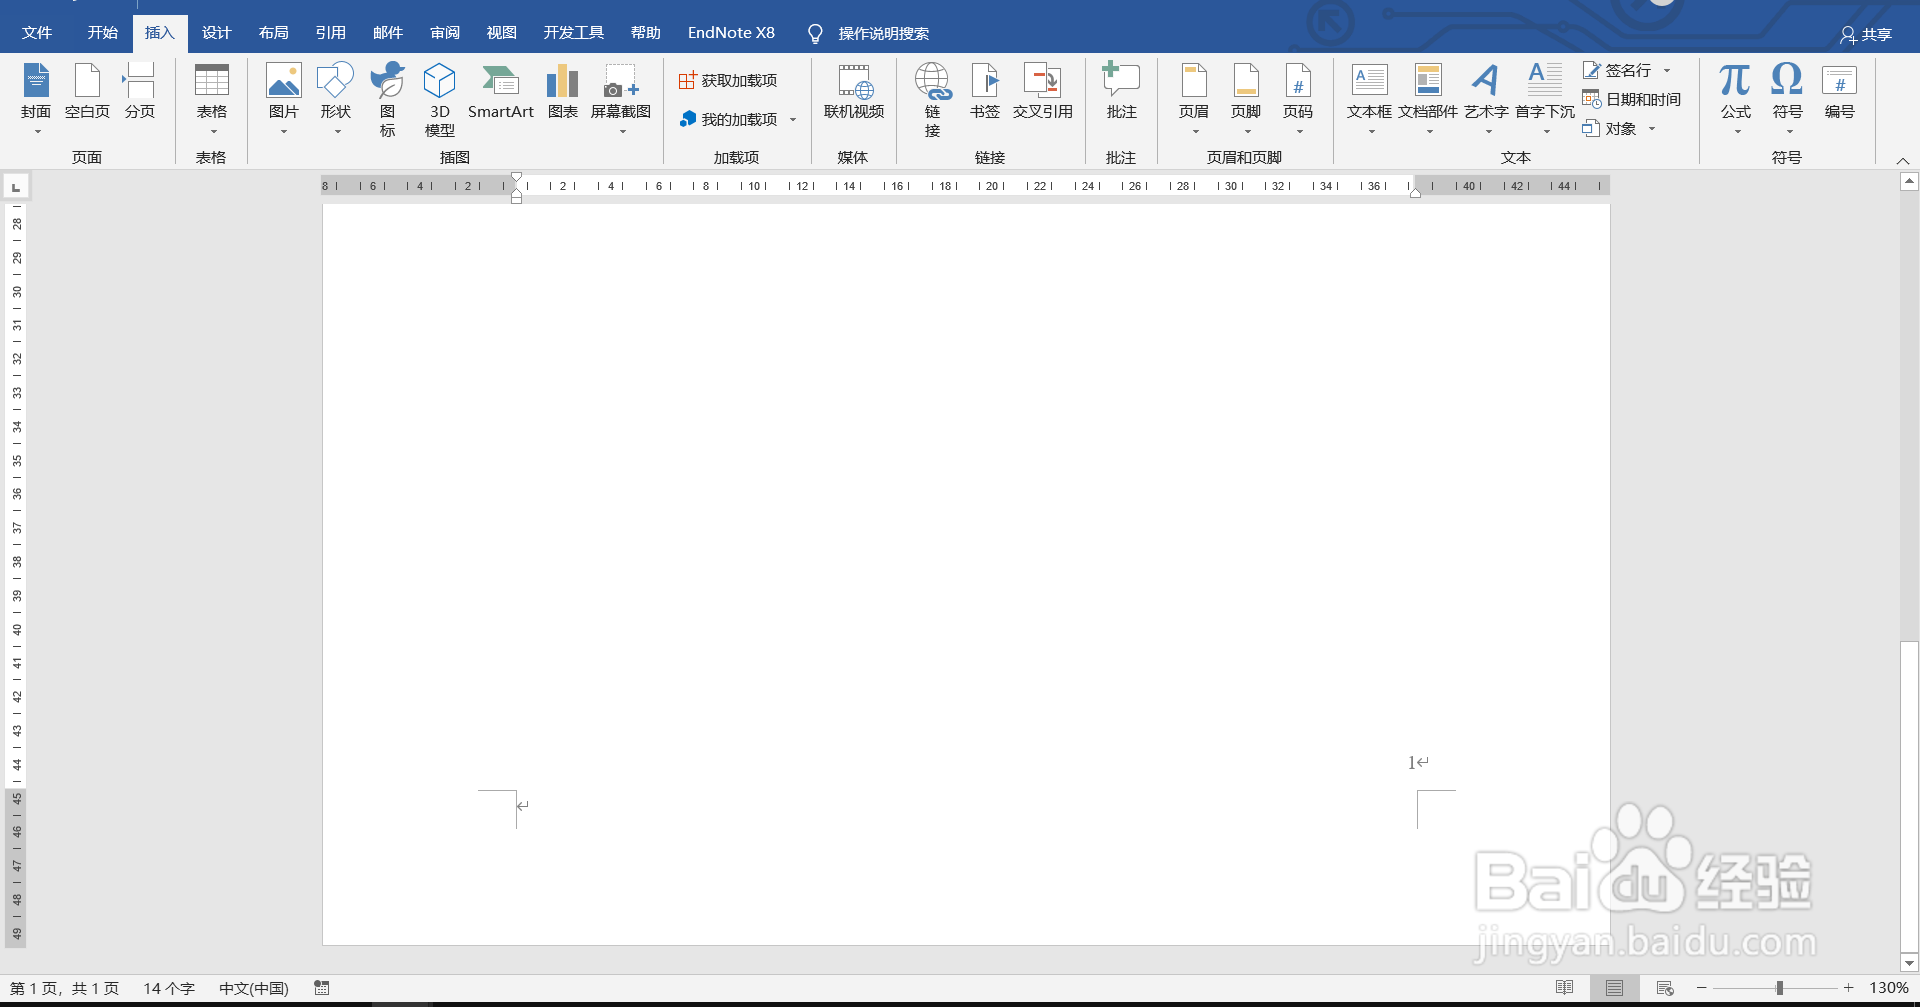Insert a picture (图片)

point(284,98)
